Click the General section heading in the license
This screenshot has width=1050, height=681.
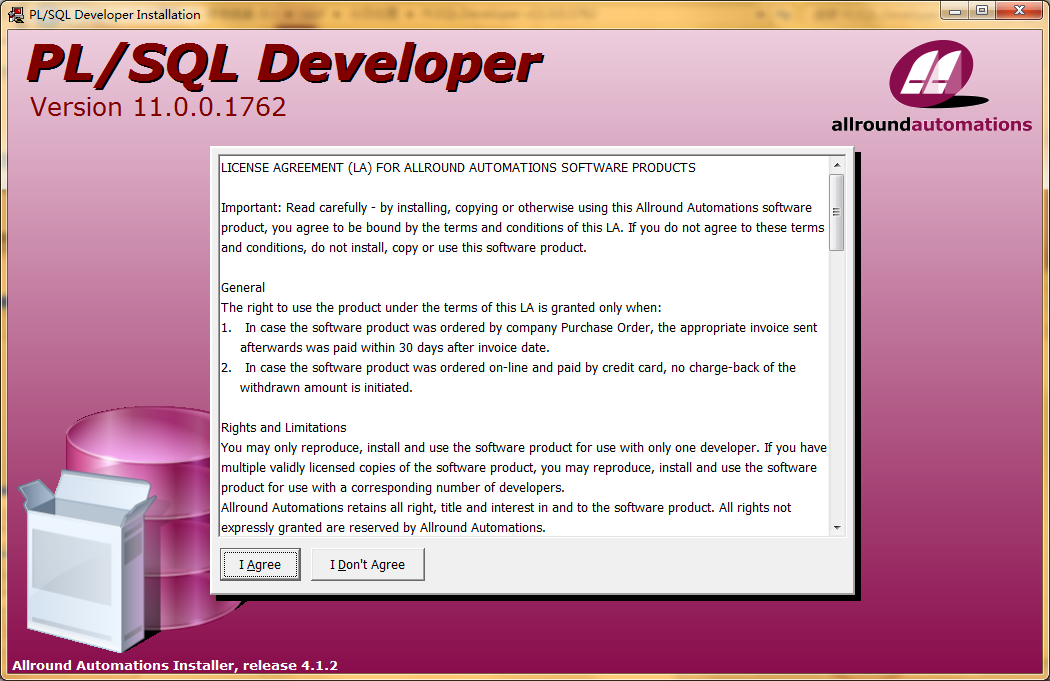tap(243, 287)
